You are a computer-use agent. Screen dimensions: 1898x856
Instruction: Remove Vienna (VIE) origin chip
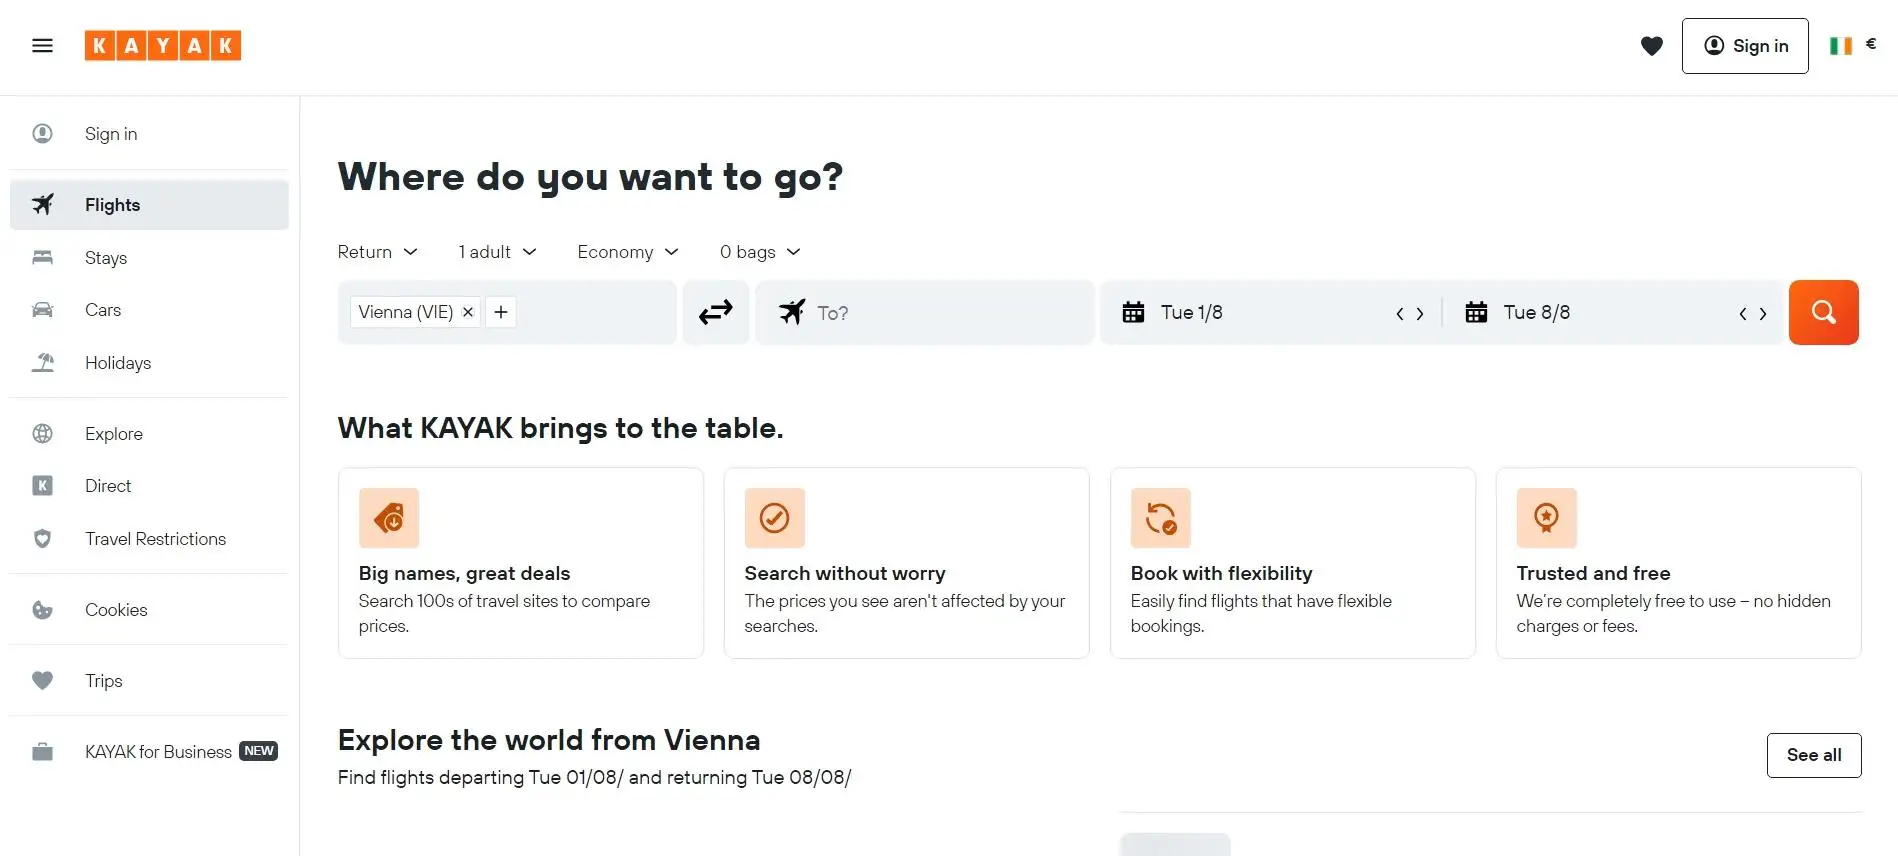pos(467,312)
